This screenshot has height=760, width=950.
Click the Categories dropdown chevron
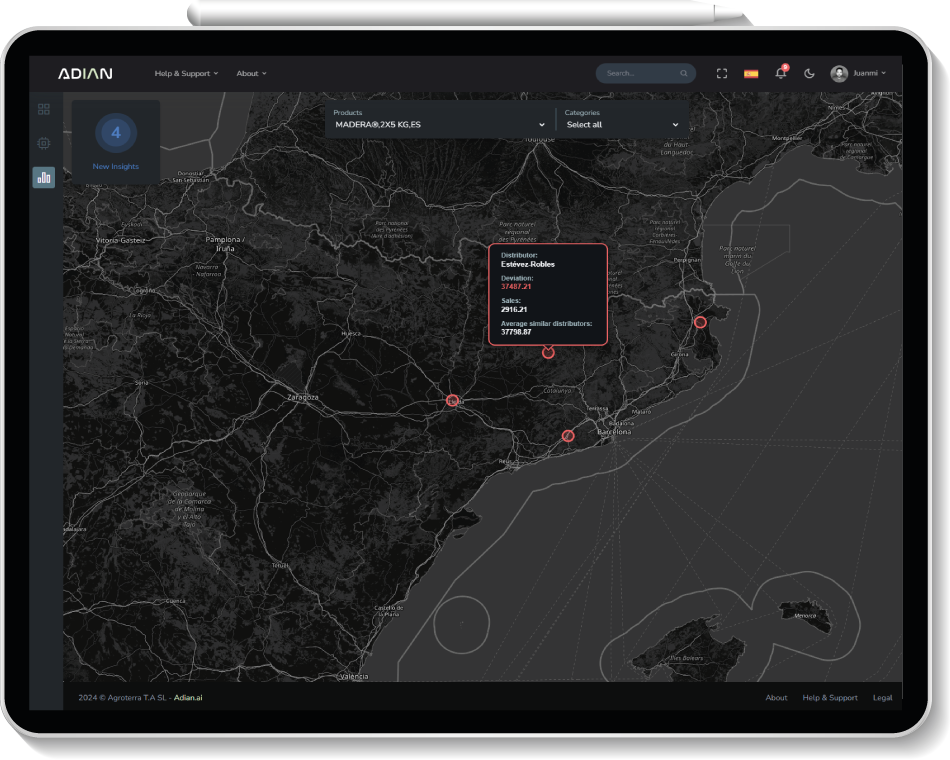point(675,125)
